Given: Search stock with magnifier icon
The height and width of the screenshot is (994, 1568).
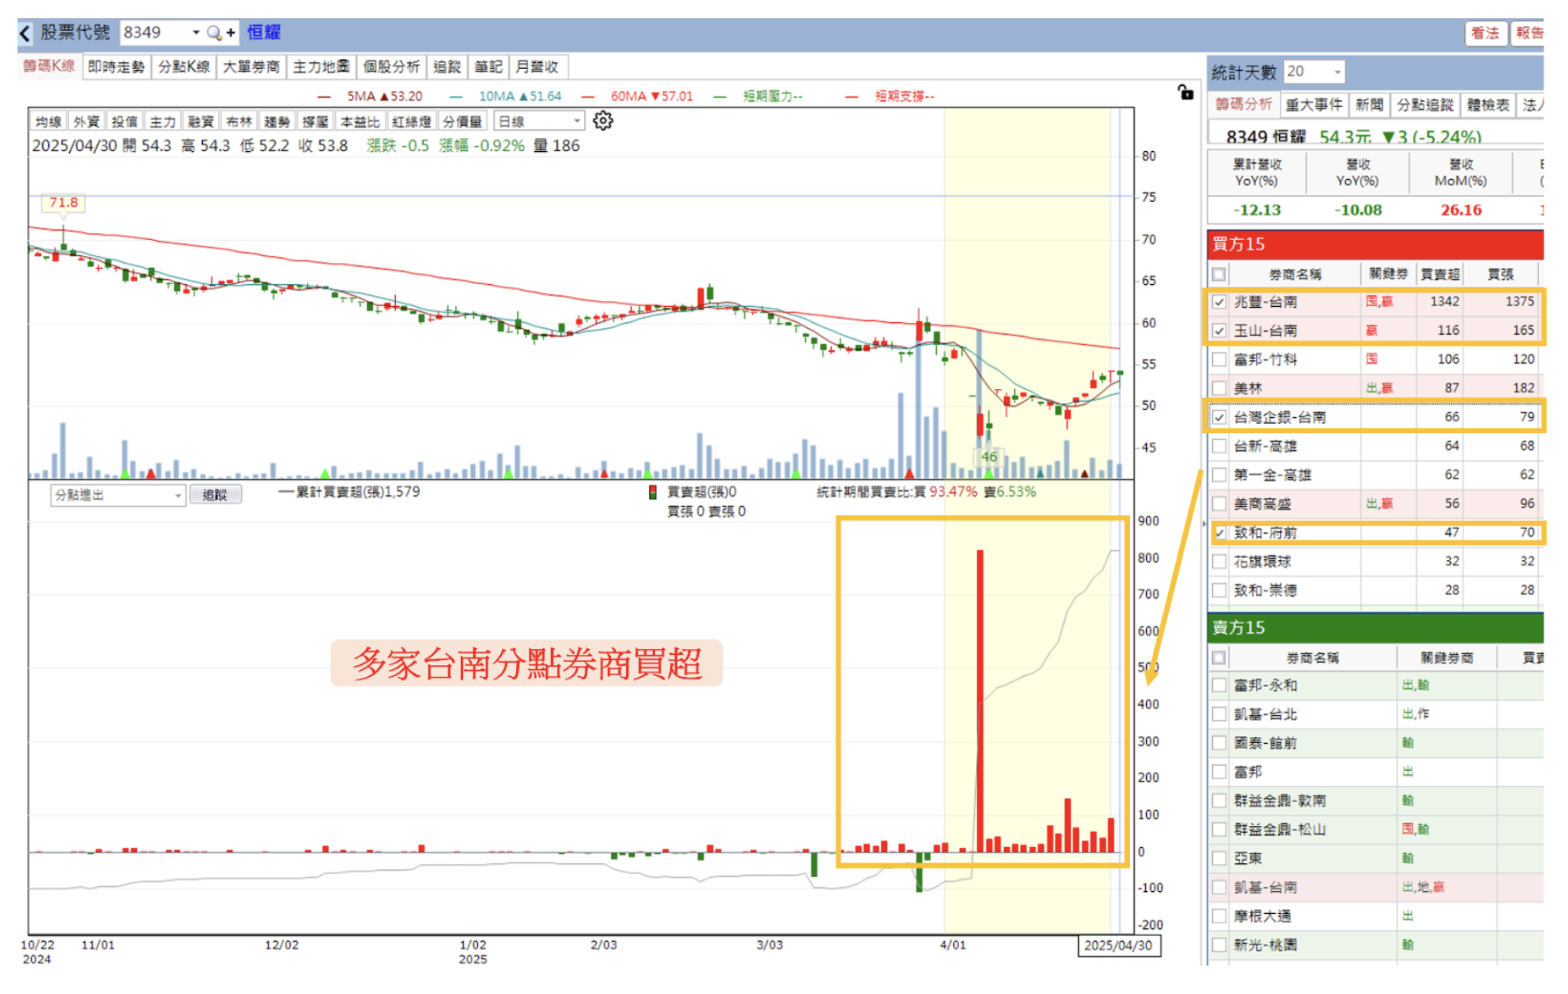Looking at the screenshot, I should point(214,33).
